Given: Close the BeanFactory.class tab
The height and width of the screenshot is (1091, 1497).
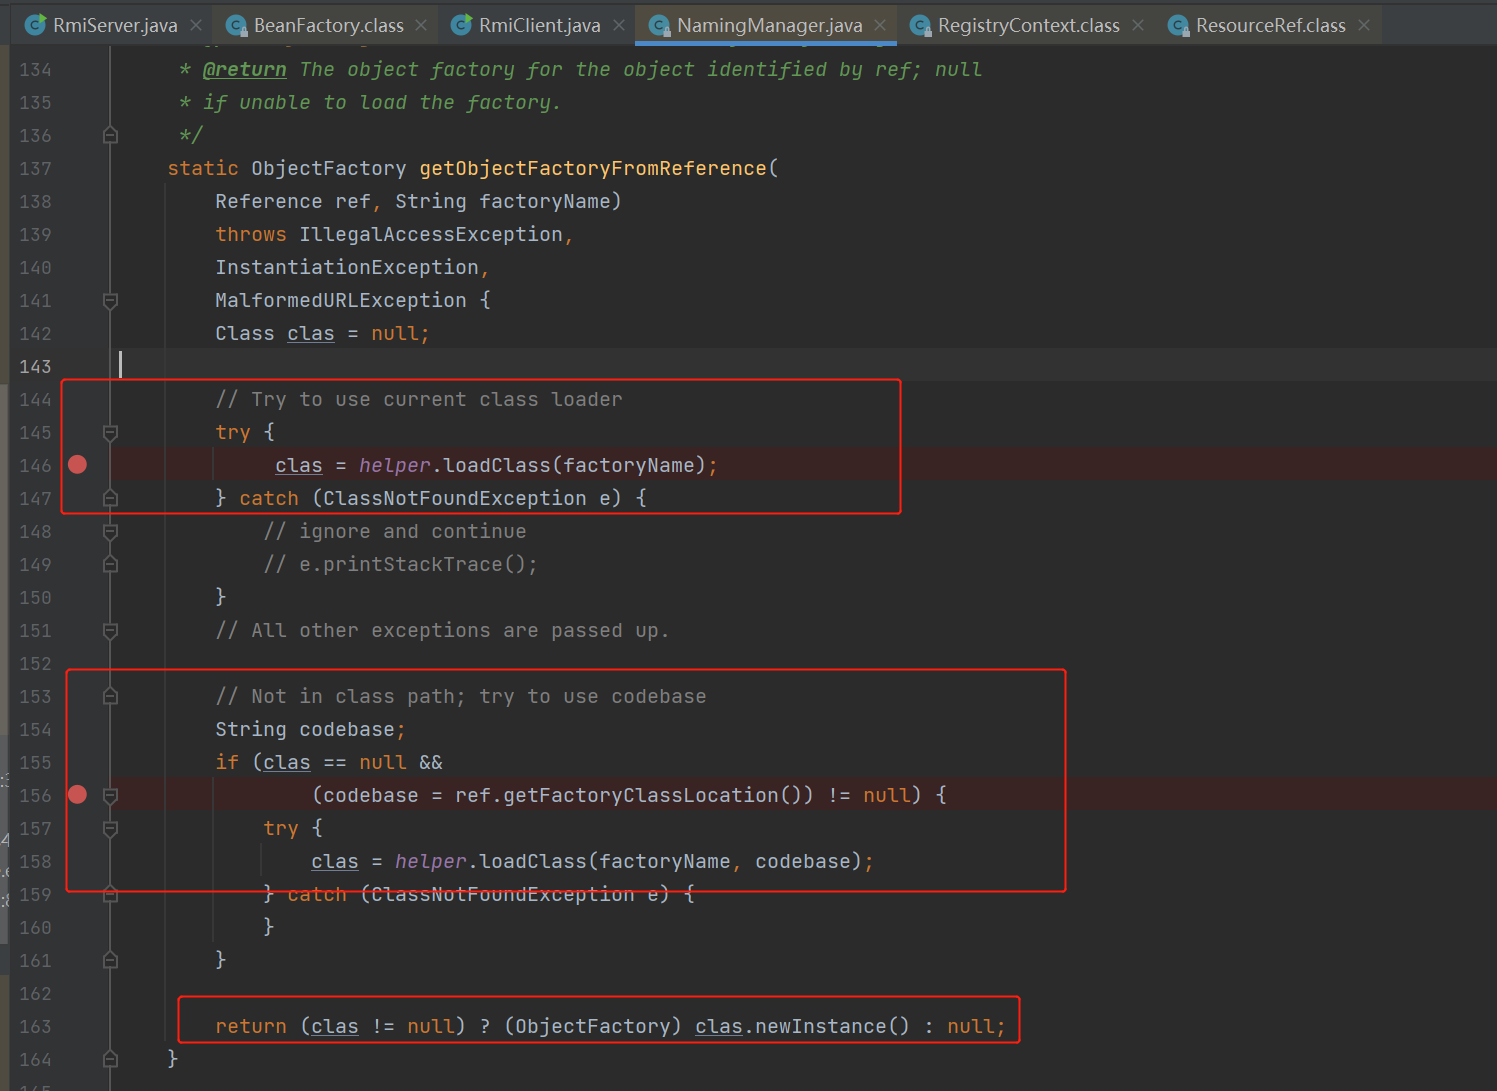Looking at the screenshot, I should pyautogui.click(x=421, y=25).
